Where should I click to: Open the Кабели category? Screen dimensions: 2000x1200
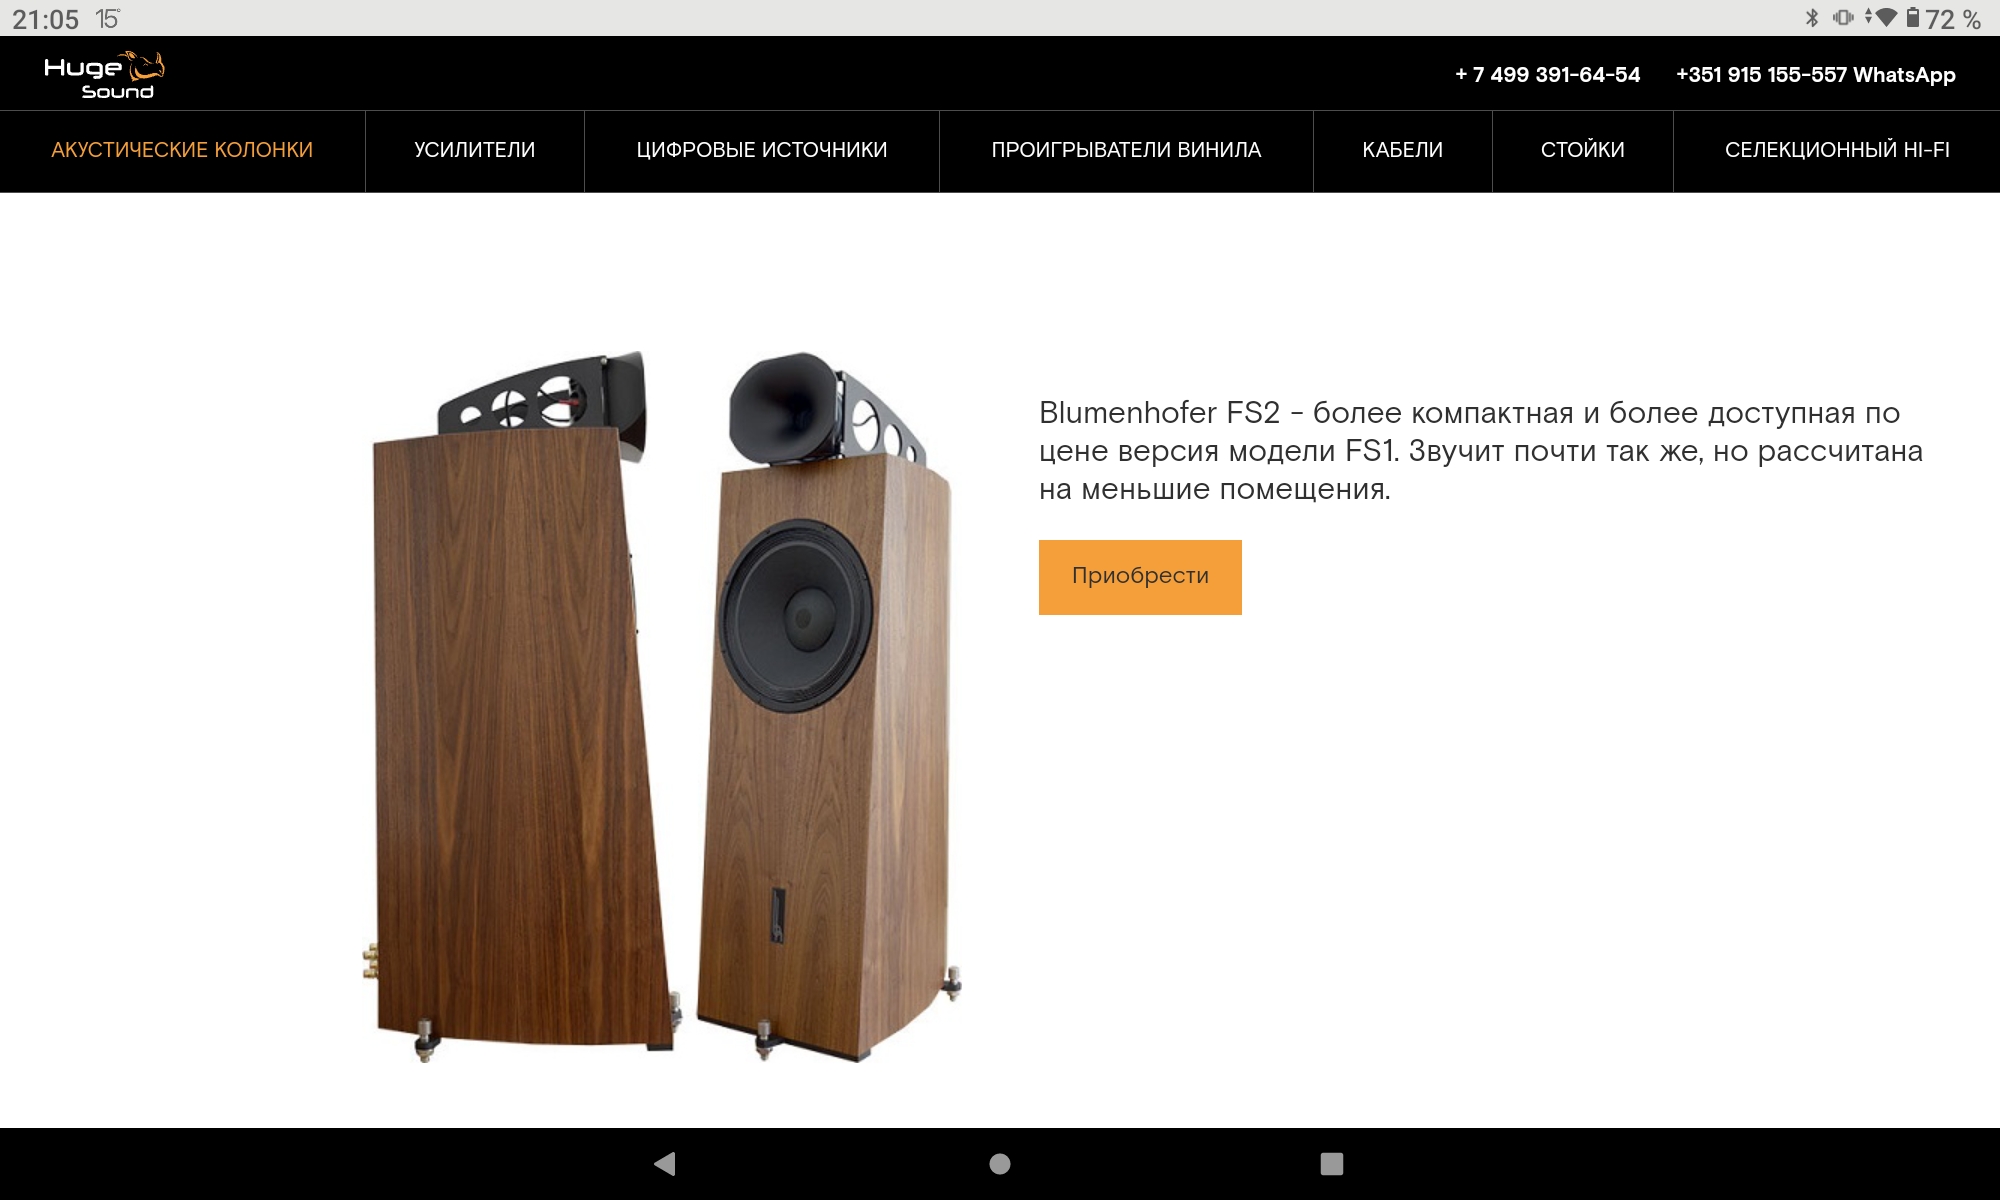point(1403,150)
